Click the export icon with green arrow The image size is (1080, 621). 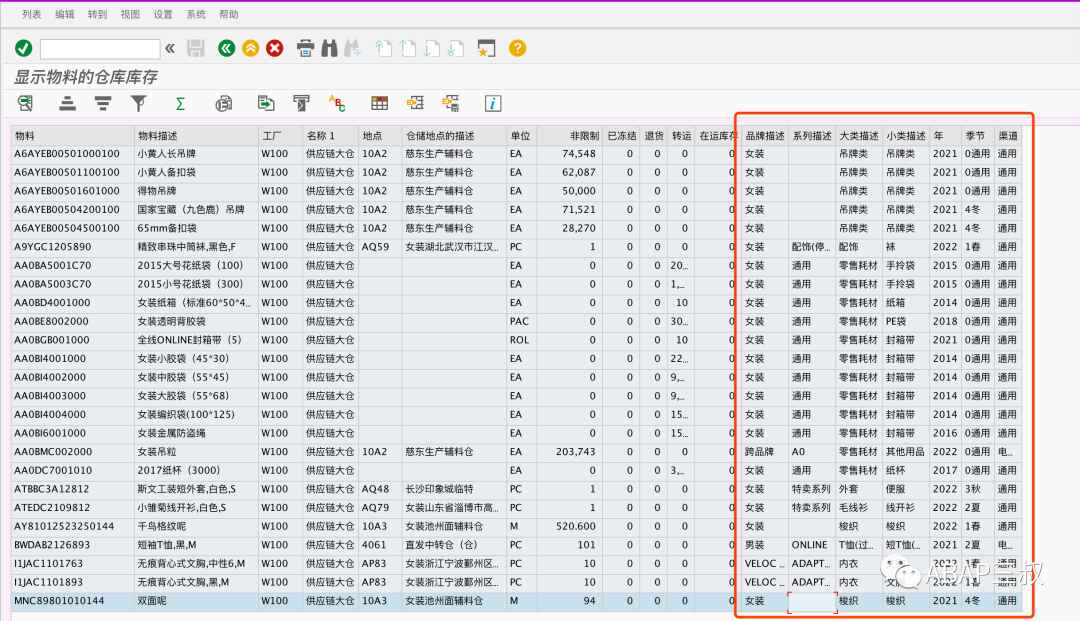[265, 103]
